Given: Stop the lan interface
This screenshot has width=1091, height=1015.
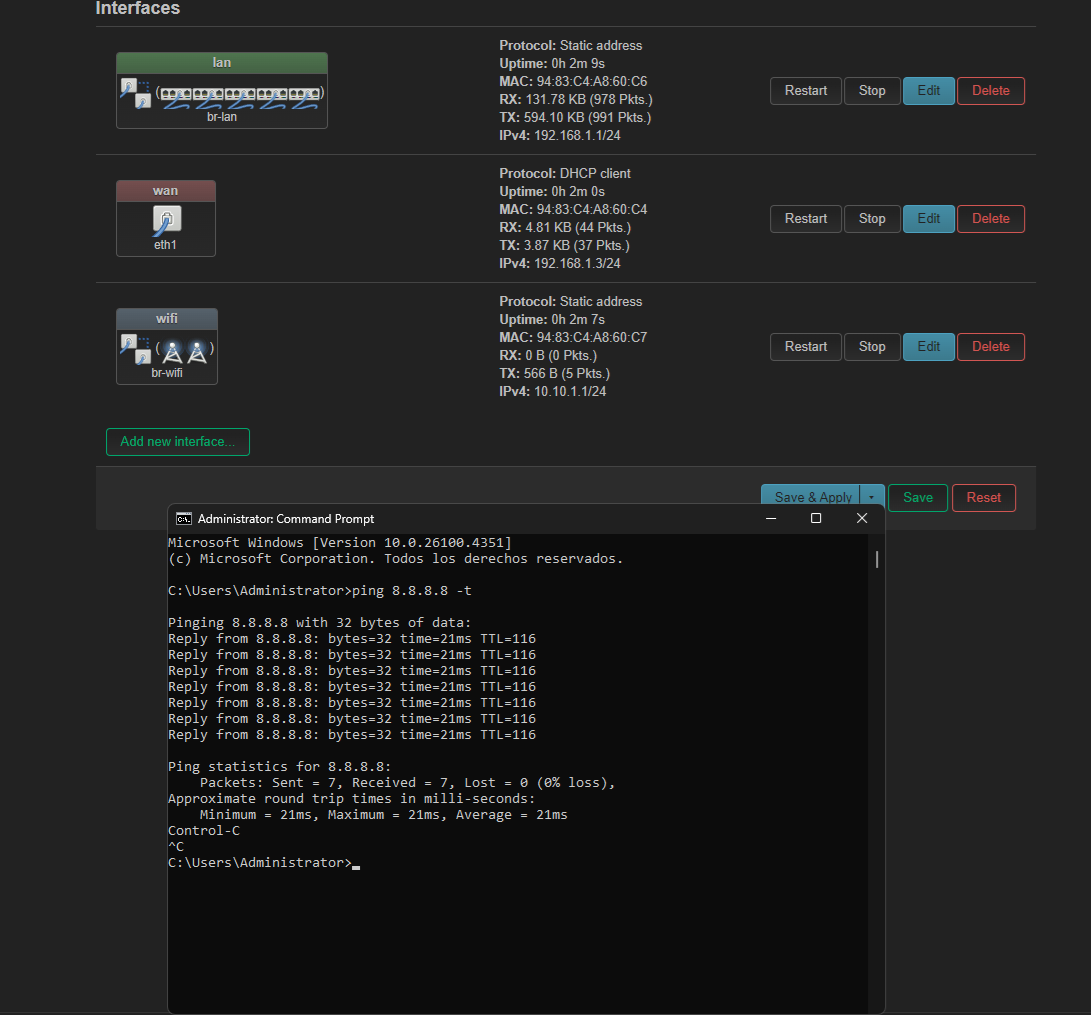Looking at the screenshot, I should tap(872, 91).
